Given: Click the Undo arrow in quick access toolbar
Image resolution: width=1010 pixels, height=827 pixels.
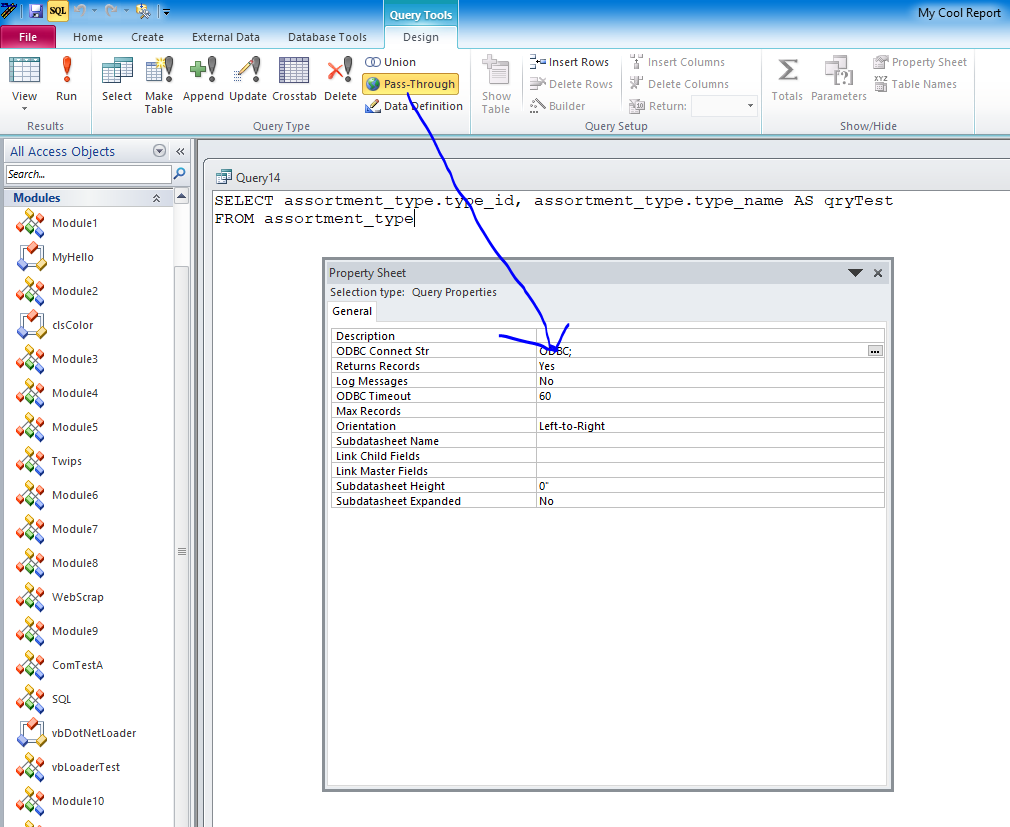Looking at the screenshot, I should [x=81, y=11].
